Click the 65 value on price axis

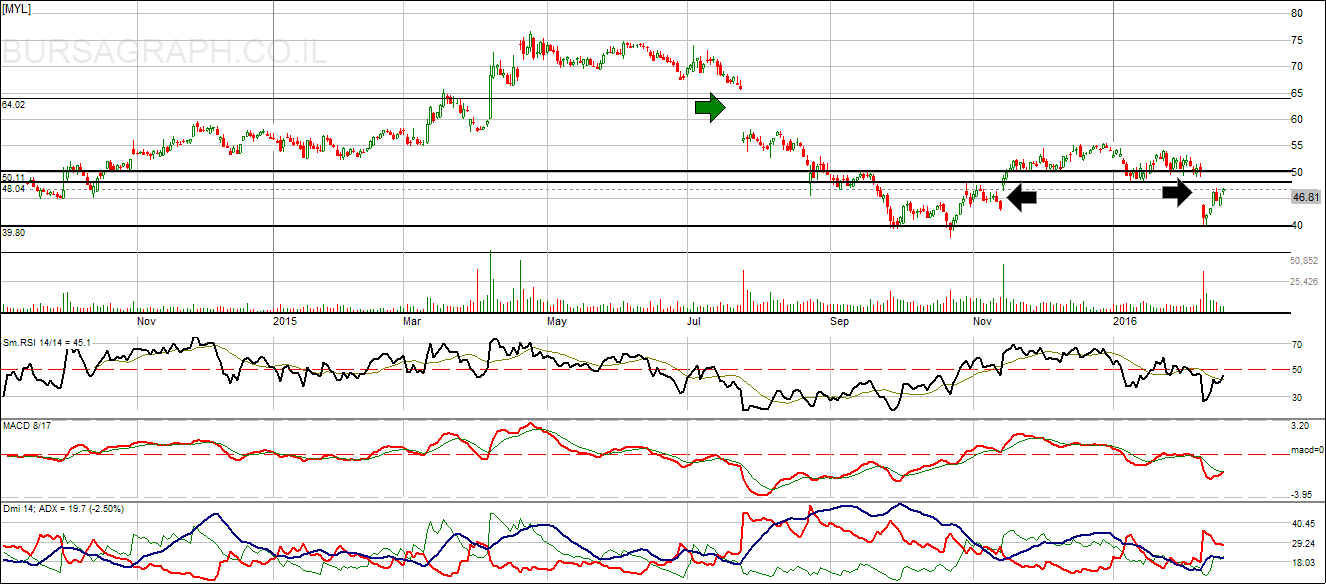(x=1296, y=93)
